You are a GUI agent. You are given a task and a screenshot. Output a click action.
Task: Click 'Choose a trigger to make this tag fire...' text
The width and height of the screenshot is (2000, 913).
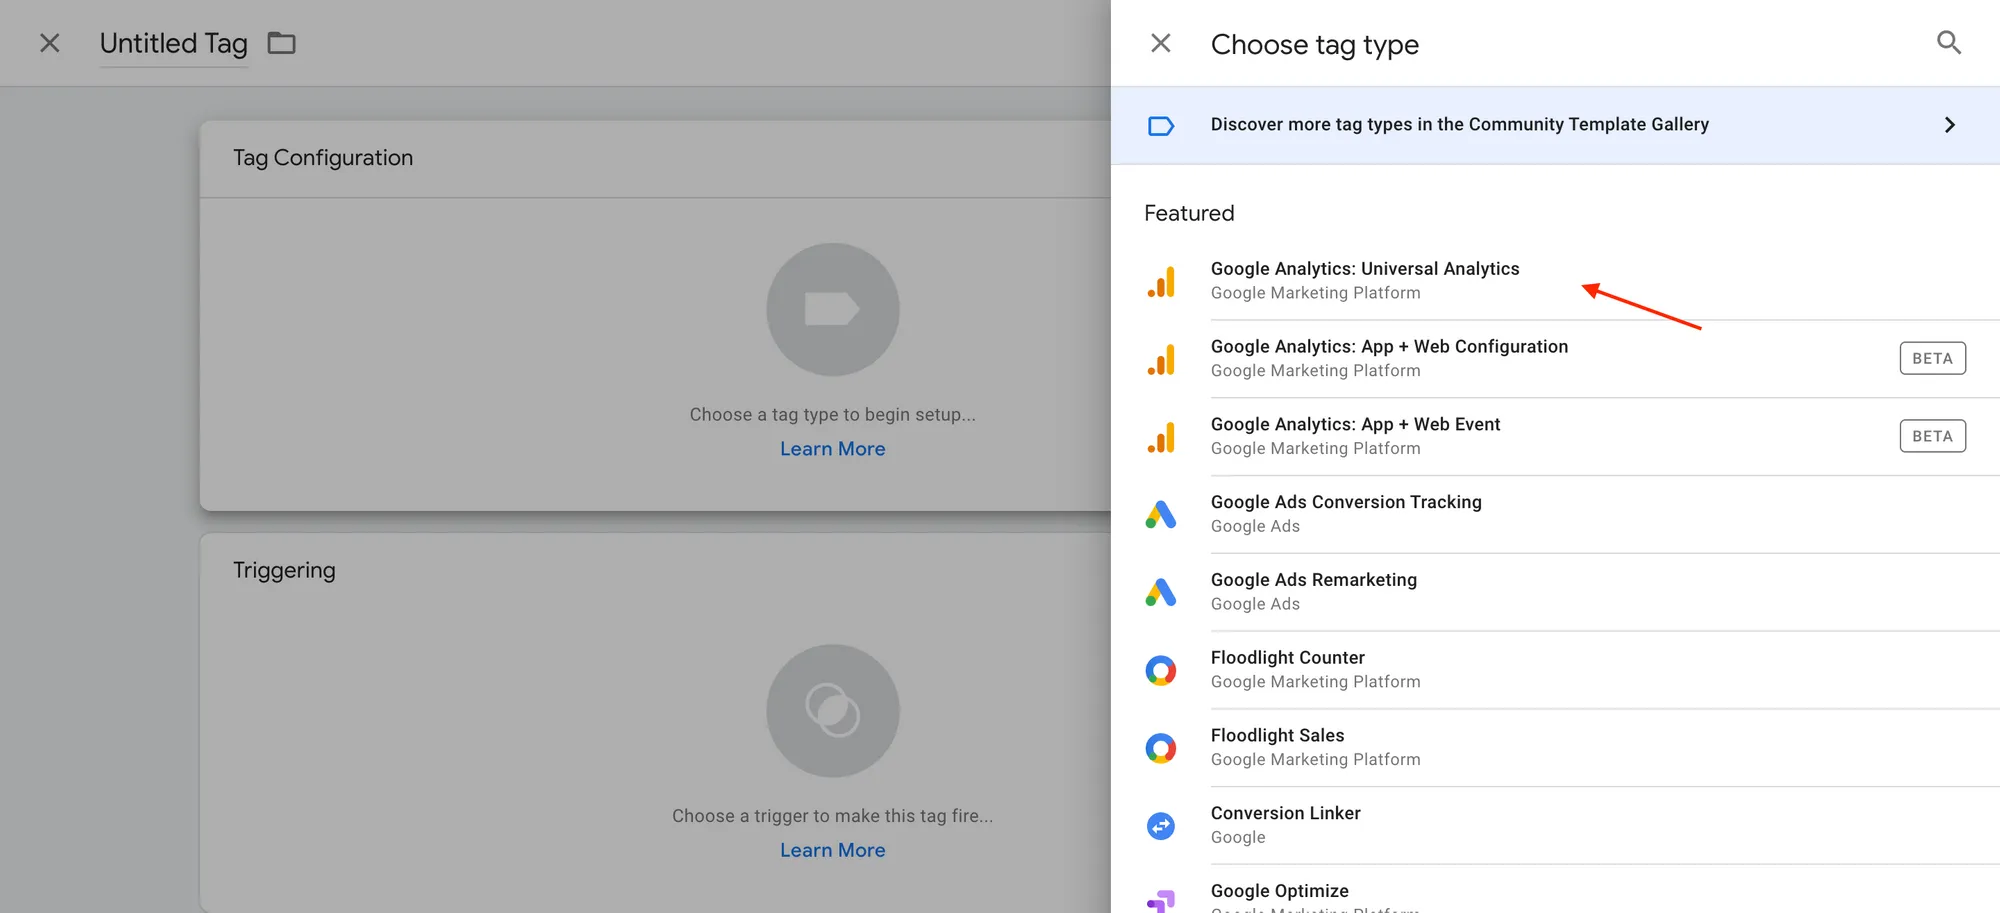point(832,816)
